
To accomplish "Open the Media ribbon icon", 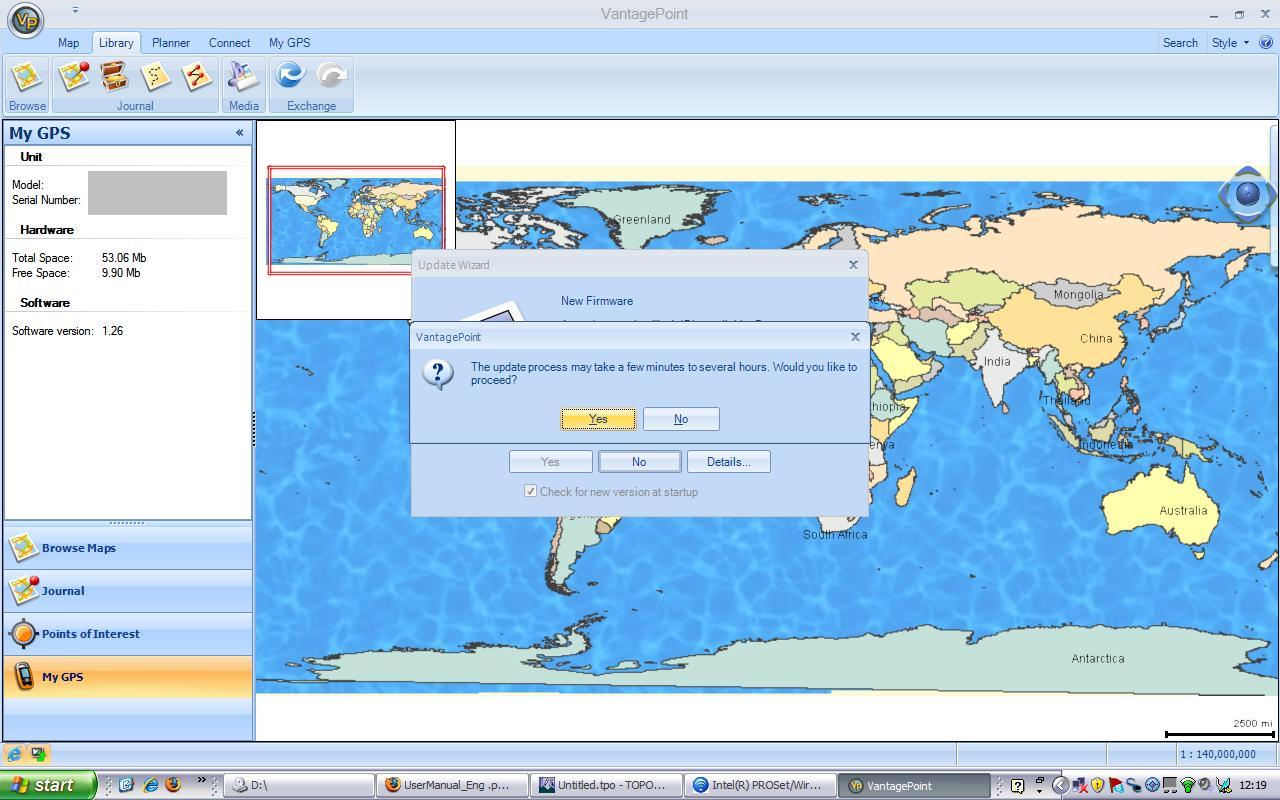I will [x=243, y=77].
